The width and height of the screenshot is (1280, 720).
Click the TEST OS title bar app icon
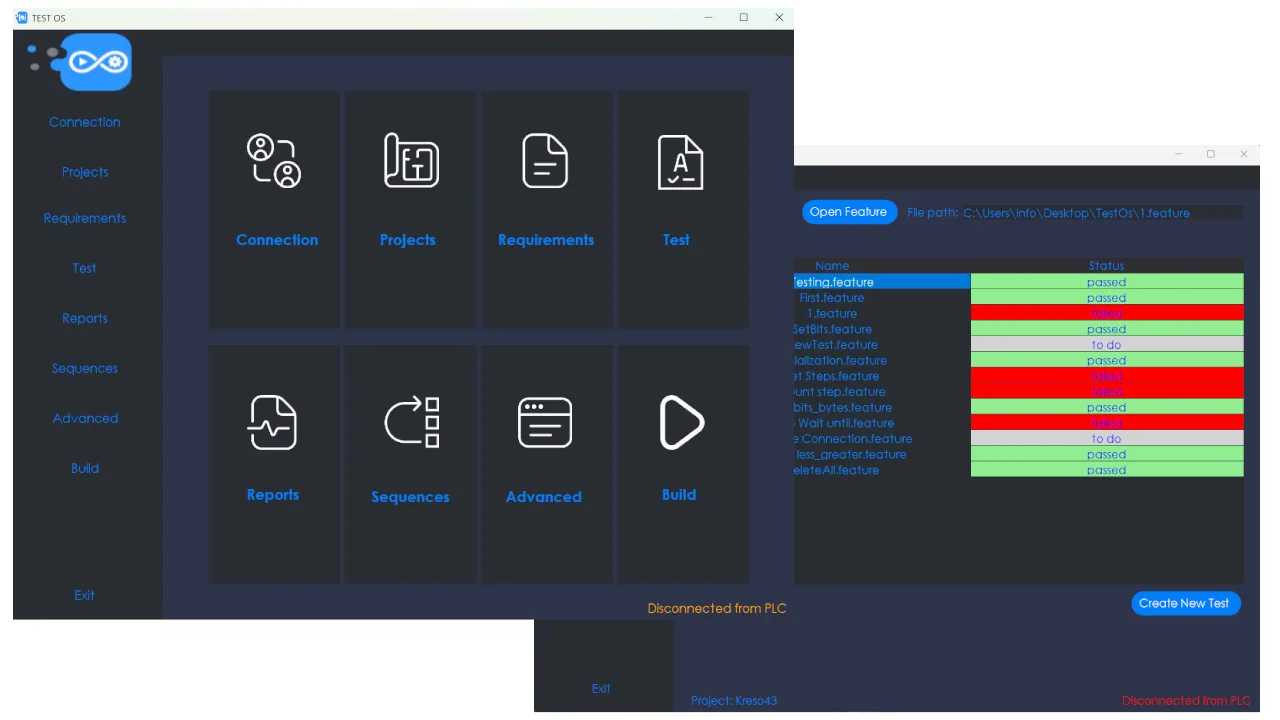coord(22,18)
